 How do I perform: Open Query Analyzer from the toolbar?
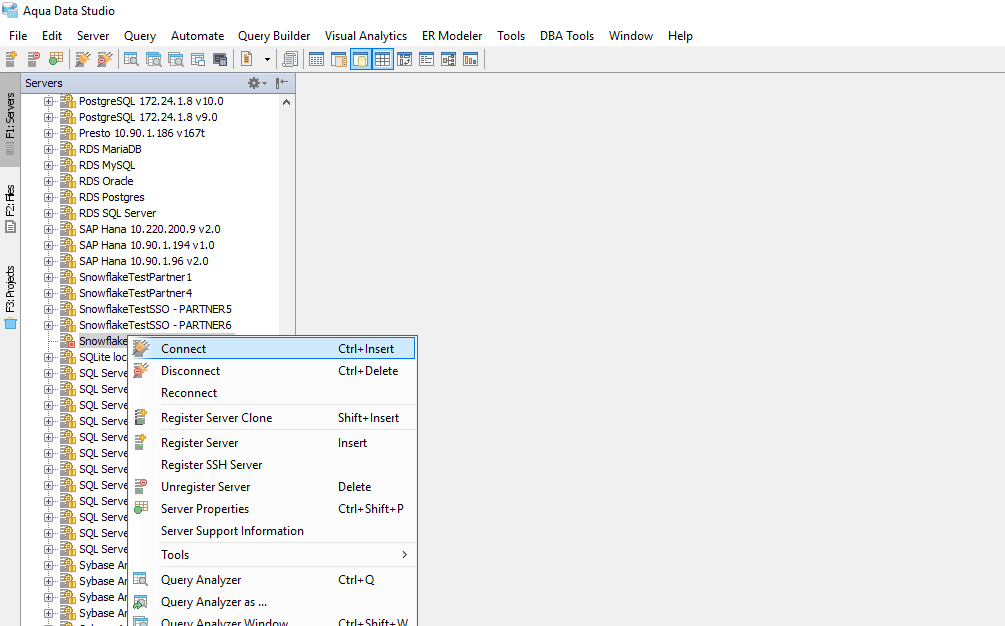[131, 60]
